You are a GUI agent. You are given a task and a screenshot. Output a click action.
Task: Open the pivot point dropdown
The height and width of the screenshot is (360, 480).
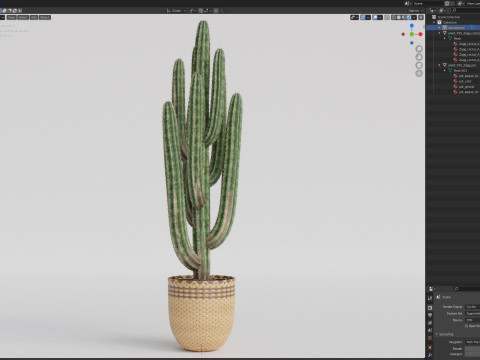click(192, 11)
